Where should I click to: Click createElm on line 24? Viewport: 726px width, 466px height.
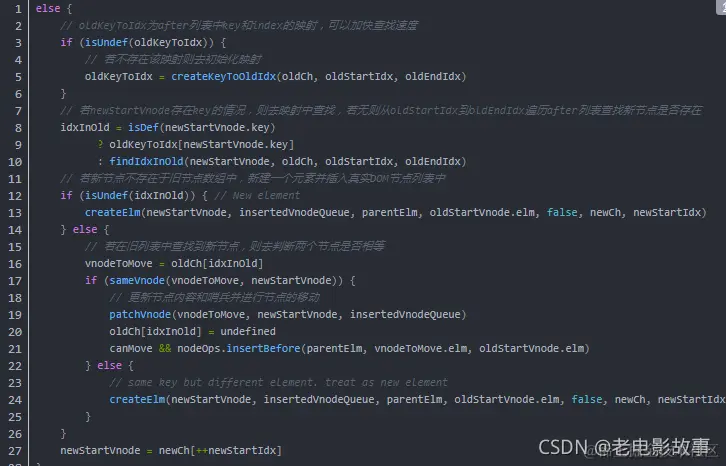[137, 399]
